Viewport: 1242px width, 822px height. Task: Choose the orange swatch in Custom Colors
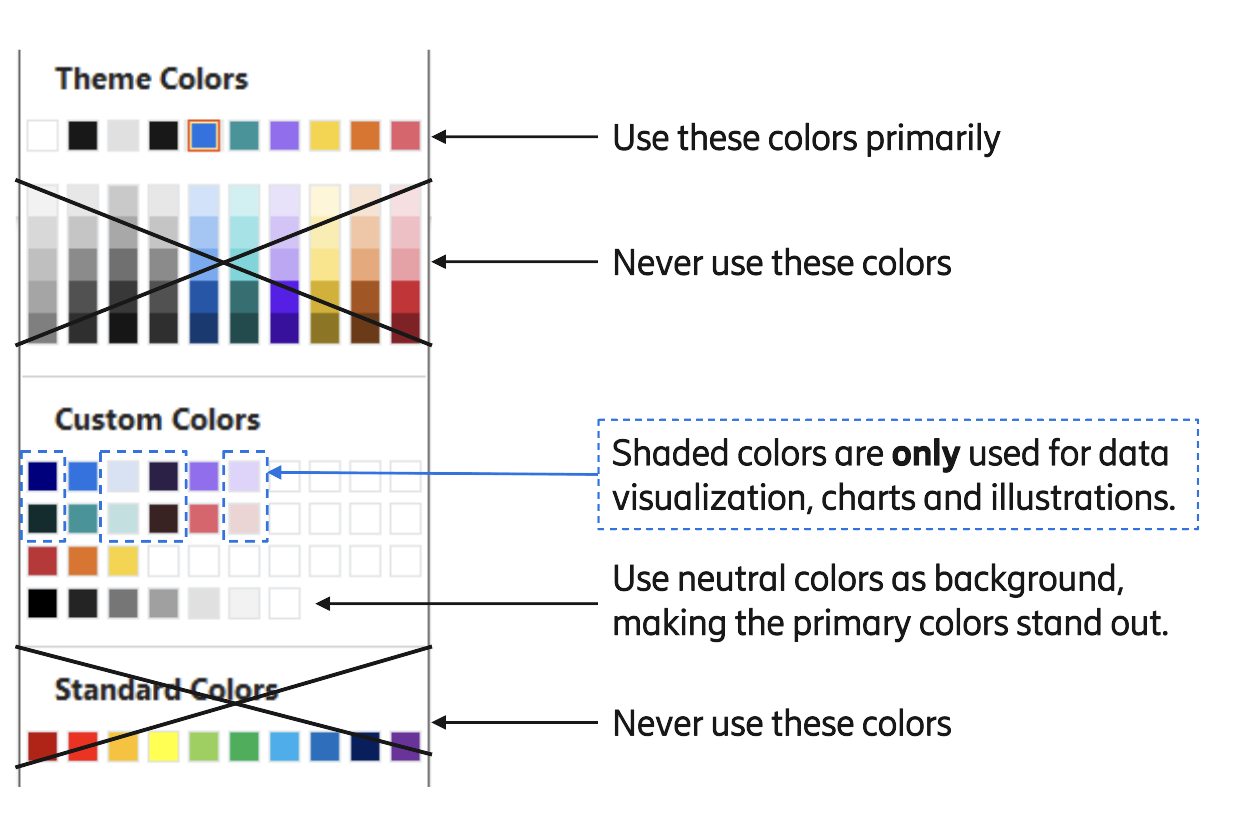click(83, 561)
